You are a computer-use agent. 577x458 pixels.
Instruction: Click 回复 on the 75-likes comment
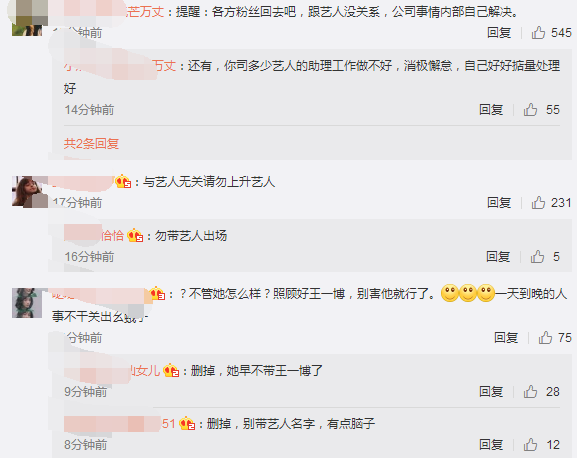tap(506, 338)
